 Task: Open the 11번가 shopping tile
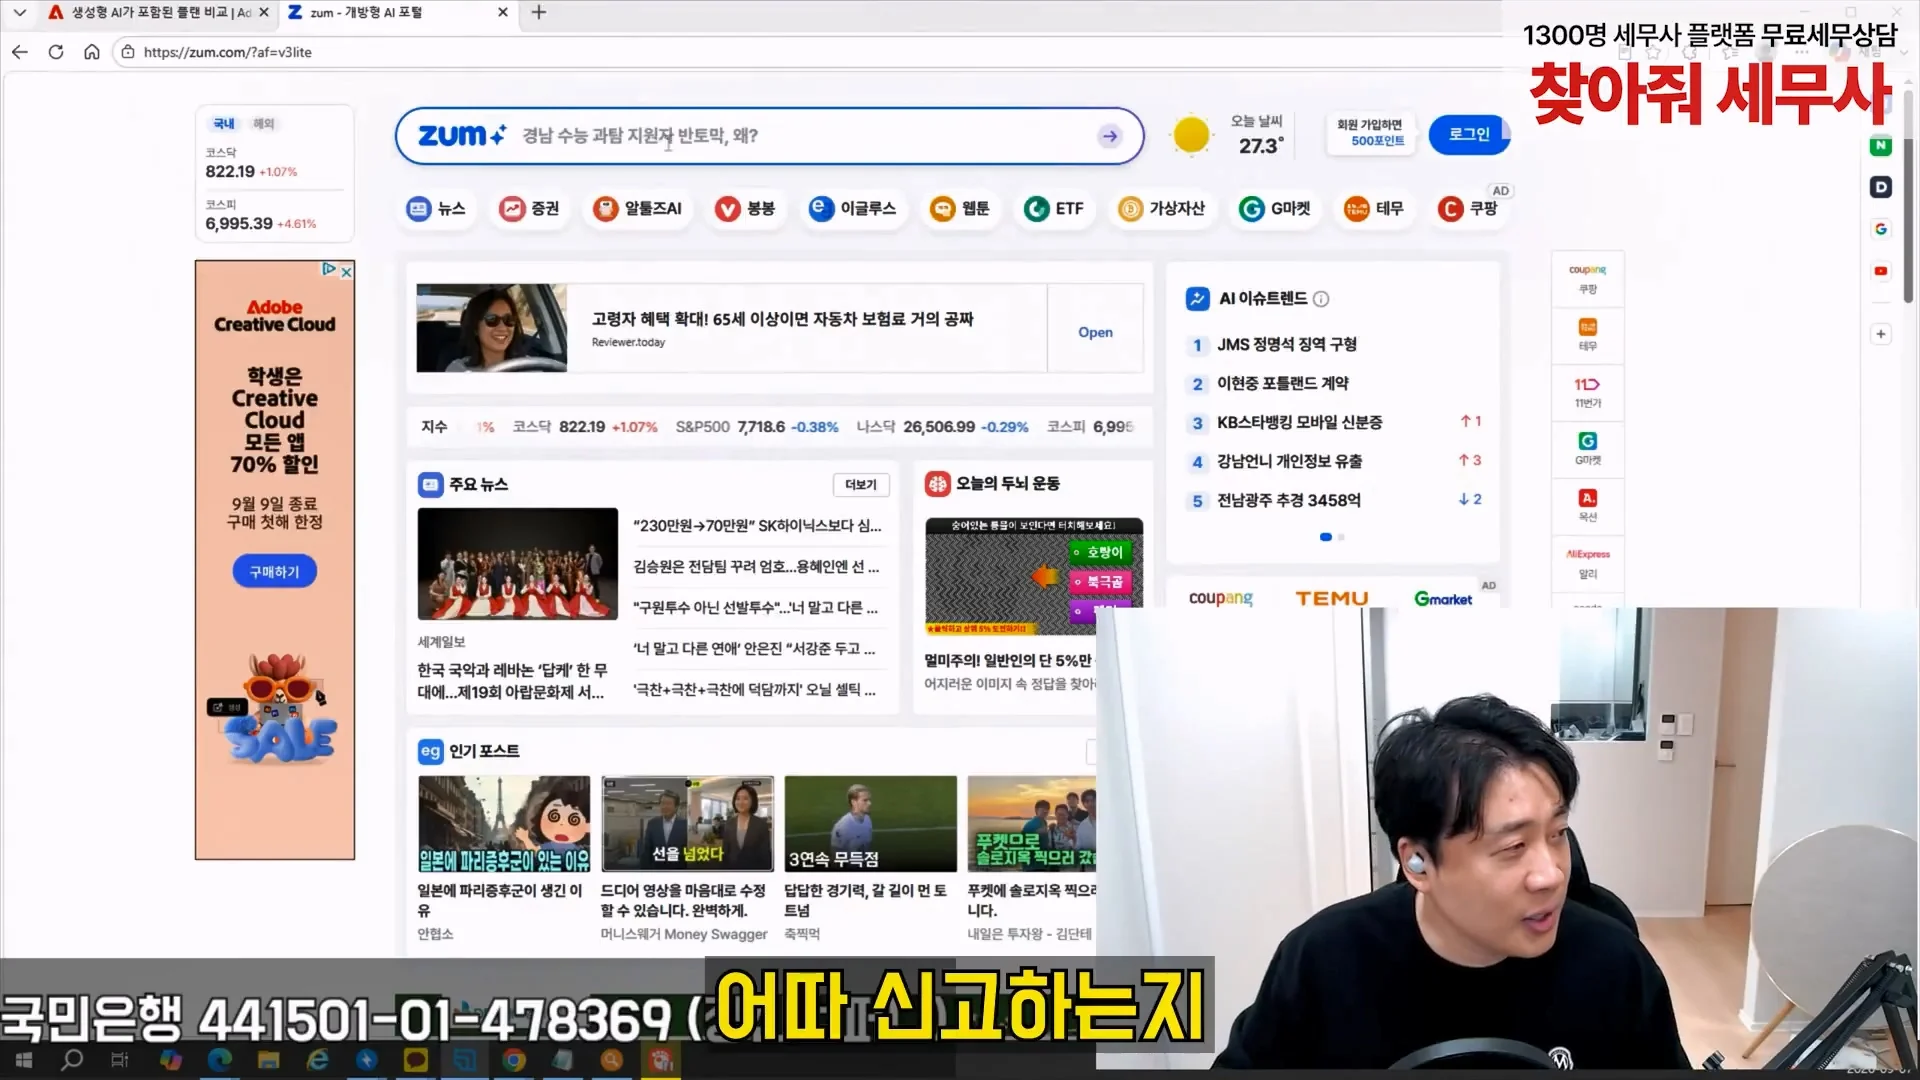tap(1588, 392)
